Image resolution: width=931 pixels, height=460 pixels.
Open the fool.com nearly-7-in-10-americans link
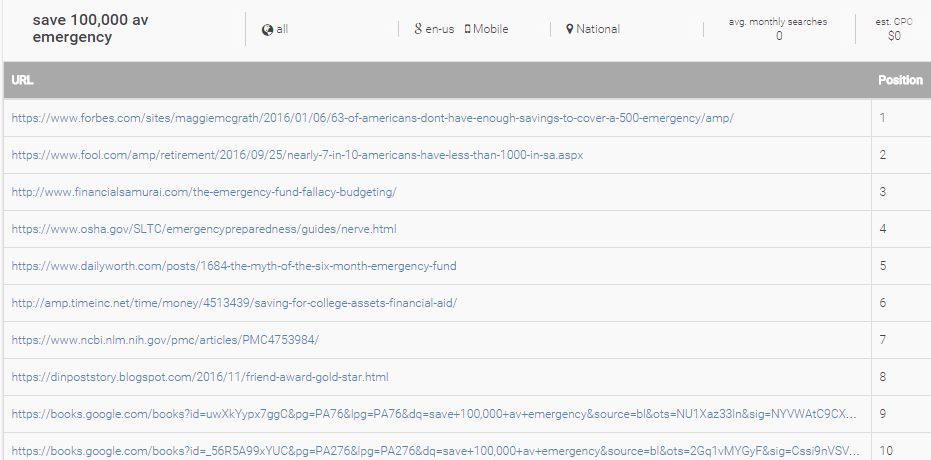pos(297,155)
